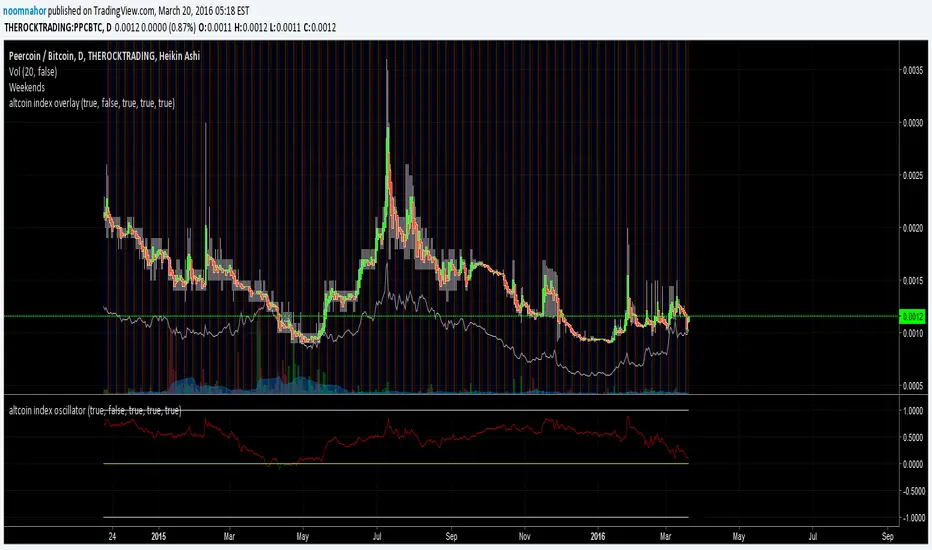
Task: Click the 2016 label on time axis
Action: (597, 535)
